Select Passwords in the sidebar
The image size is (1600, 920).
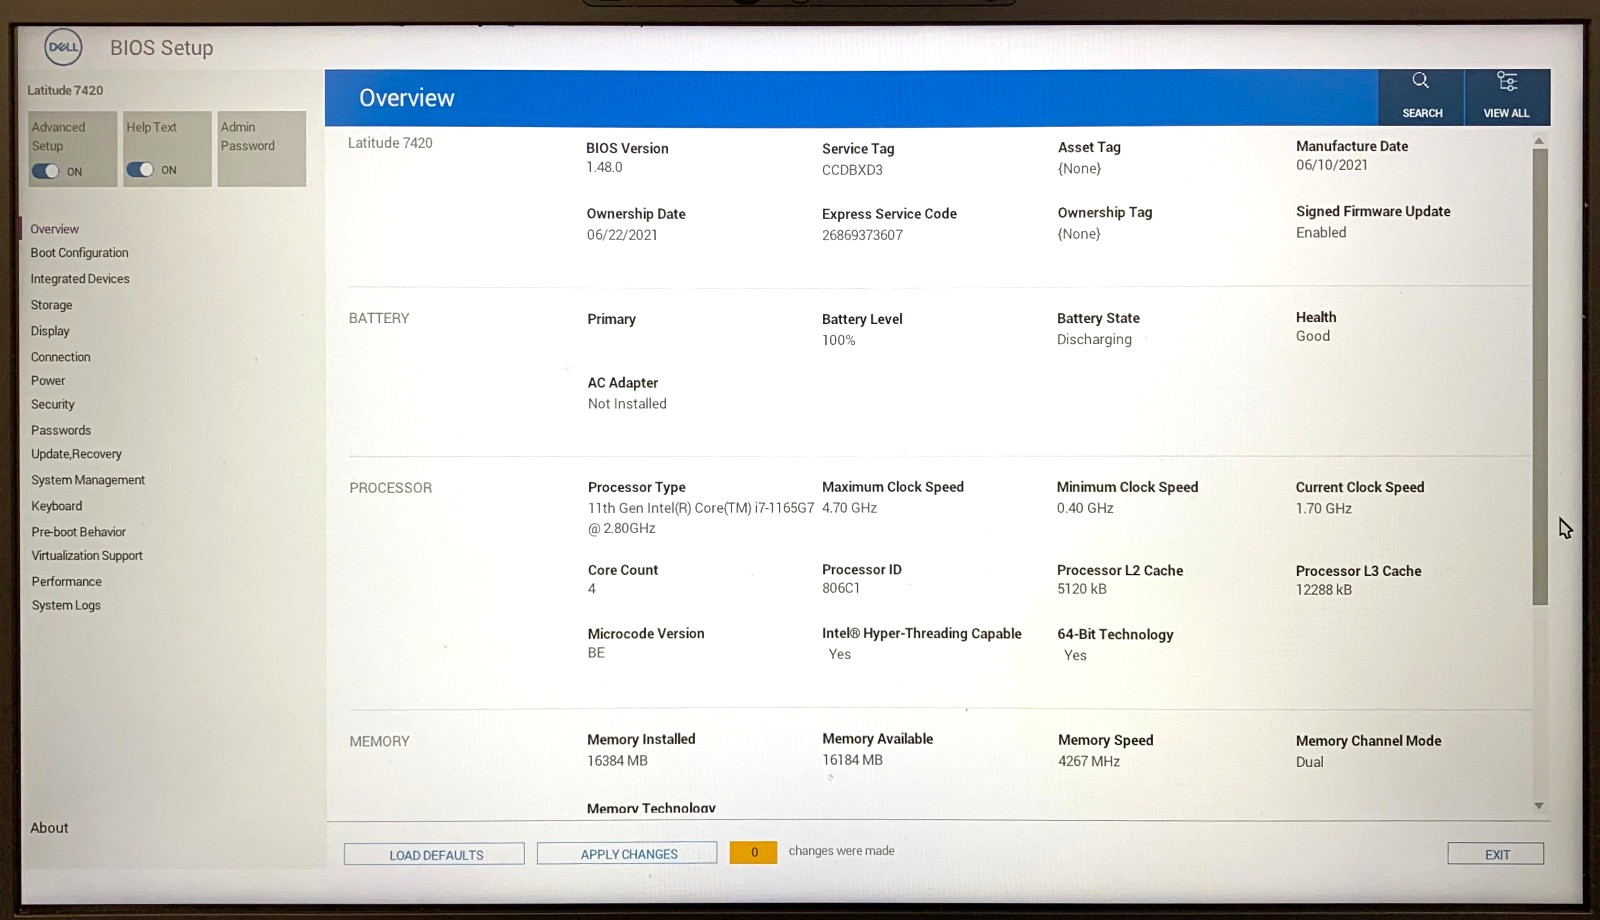point(61,430)
